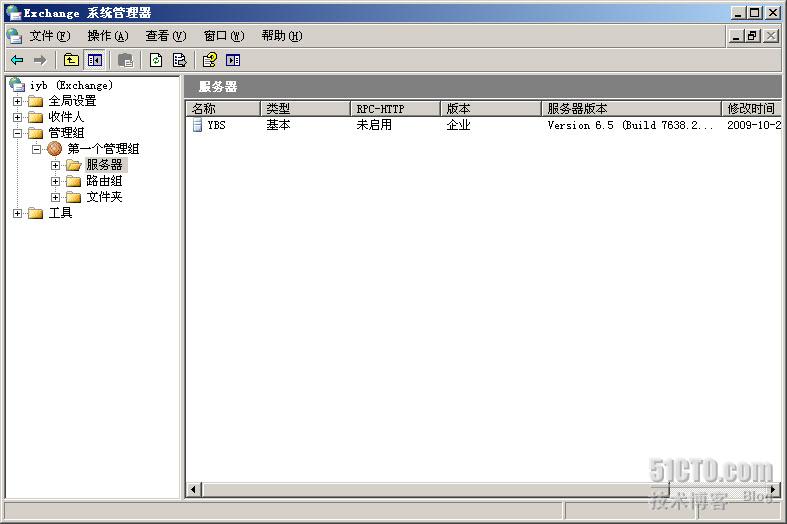Open the 帮助(H) menu
787x524 pixels.
282,36
